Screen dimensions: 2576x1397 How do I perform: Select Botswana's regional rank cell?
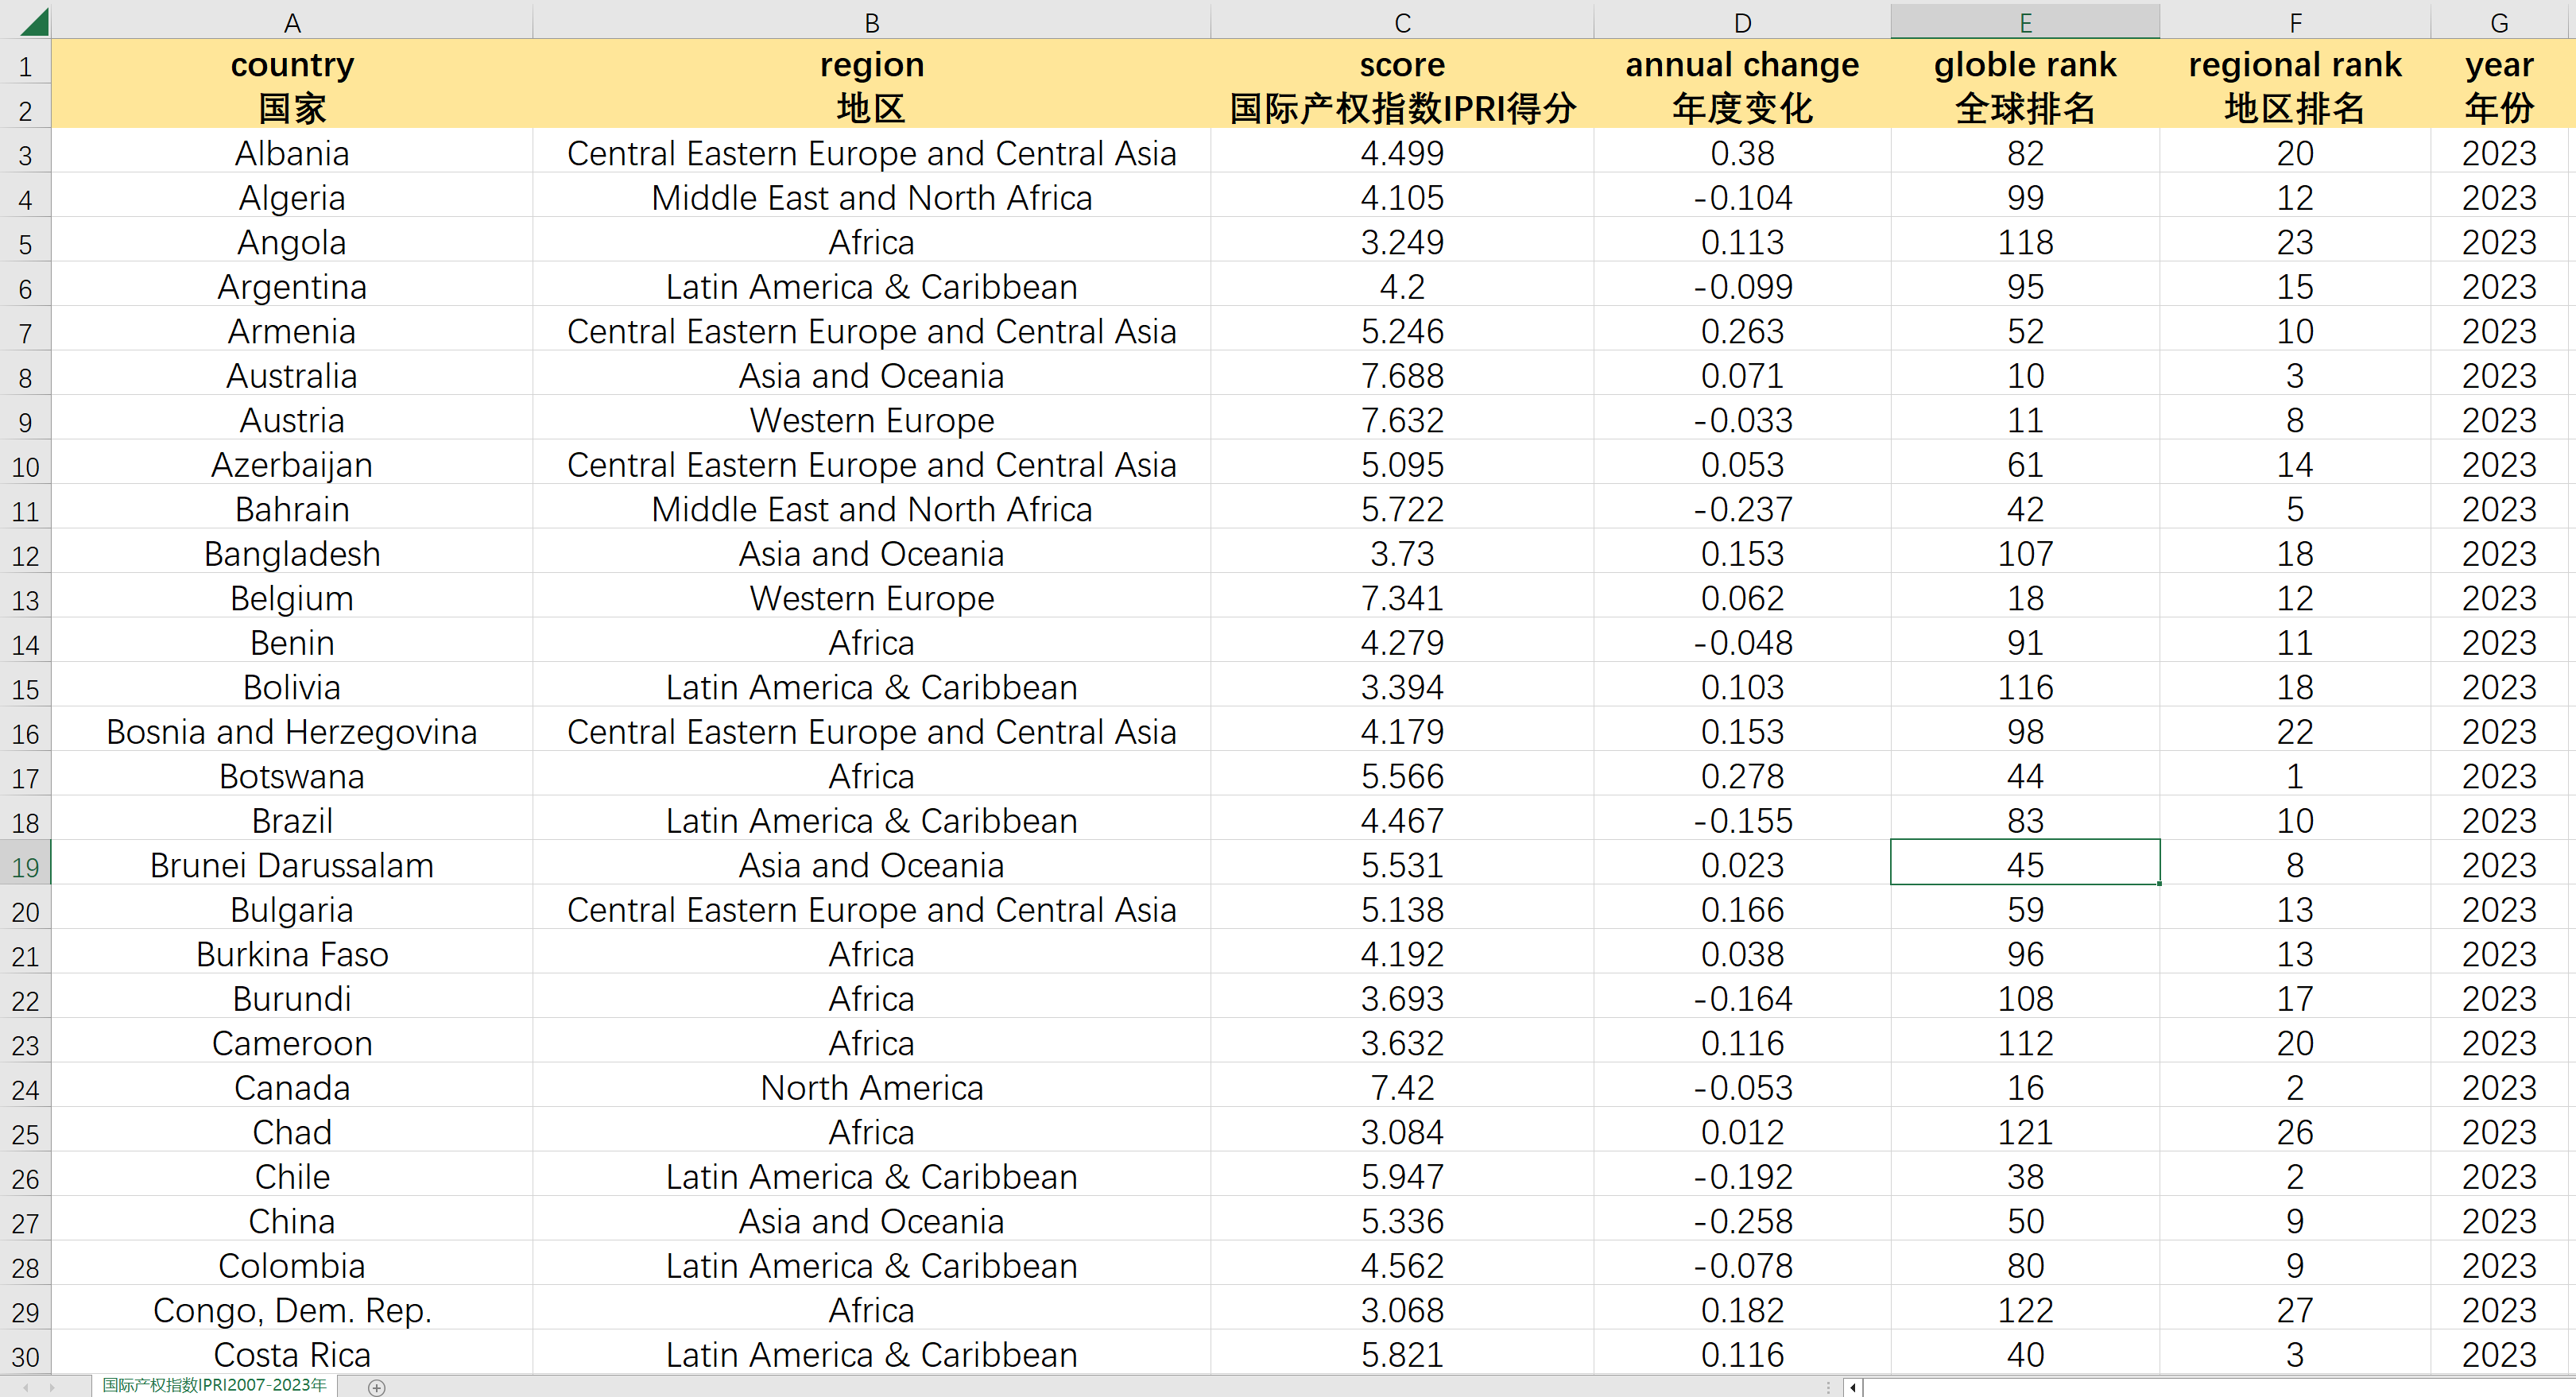[2294, 776]
